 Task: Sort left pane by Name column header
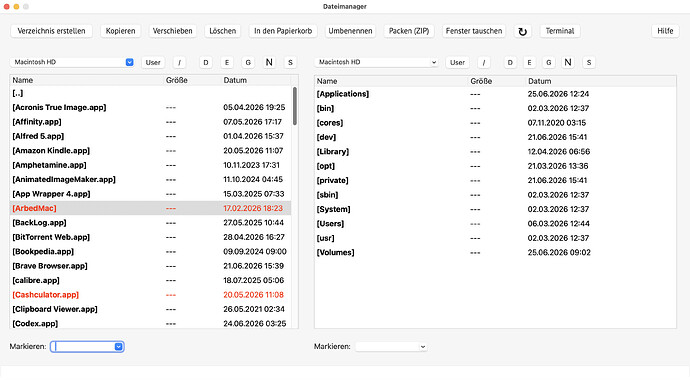[87, 80]
